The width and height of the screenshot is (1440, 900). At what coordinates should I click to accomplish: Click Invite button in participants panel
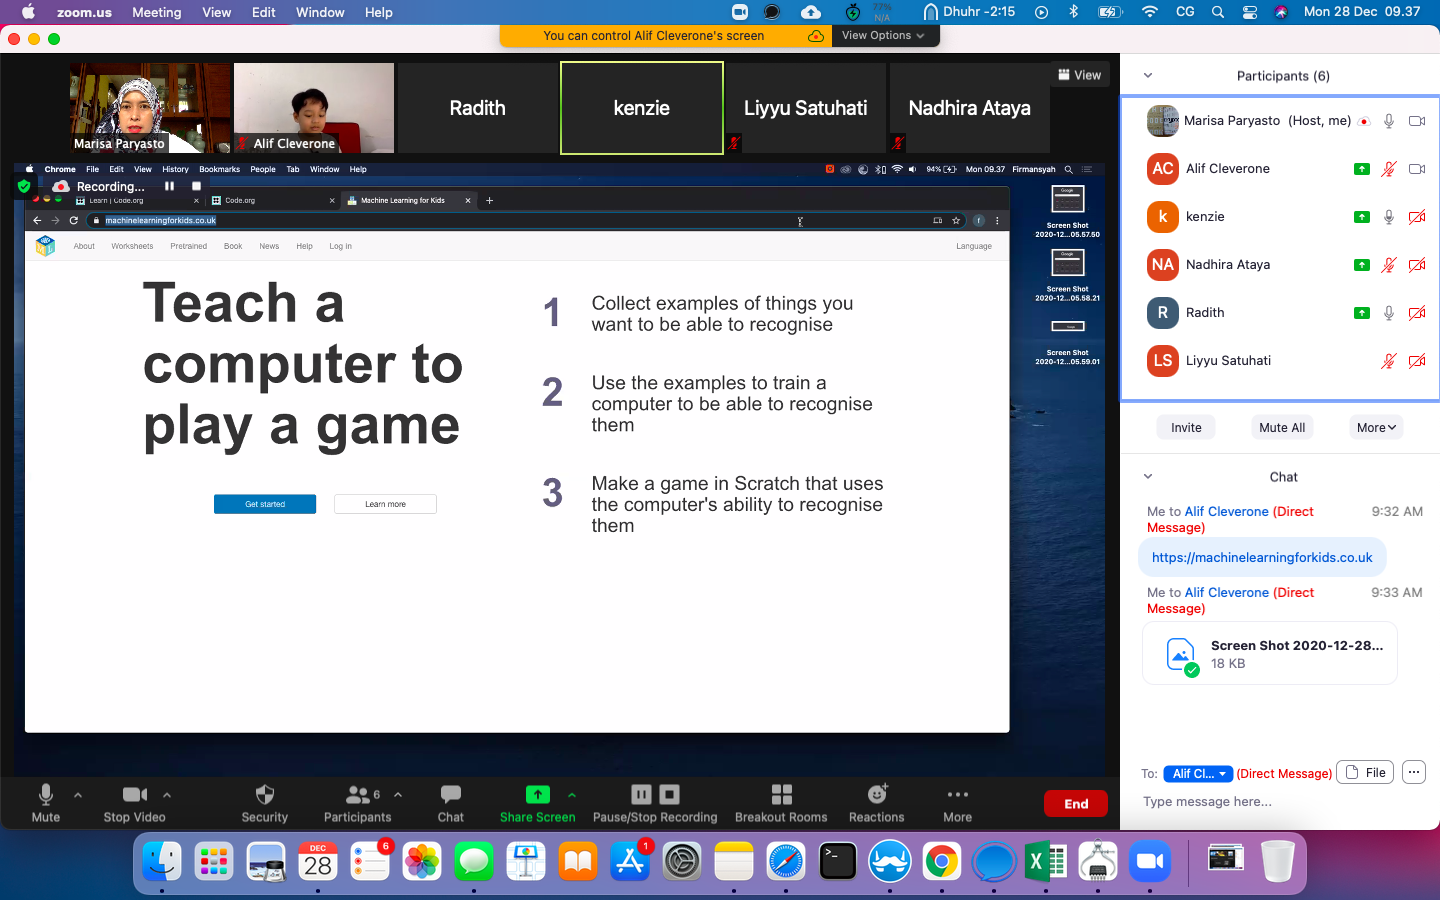pos(1186,427)
